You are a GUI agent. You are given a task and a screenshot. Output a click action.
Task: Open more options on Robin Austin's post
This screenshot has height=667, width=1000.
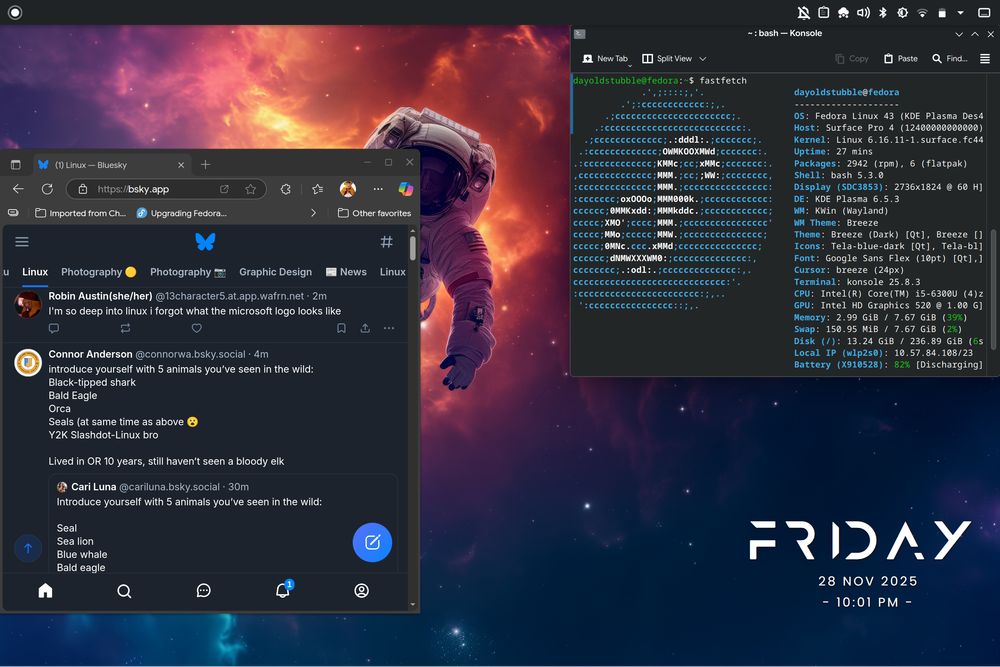[x=389, y=328]
